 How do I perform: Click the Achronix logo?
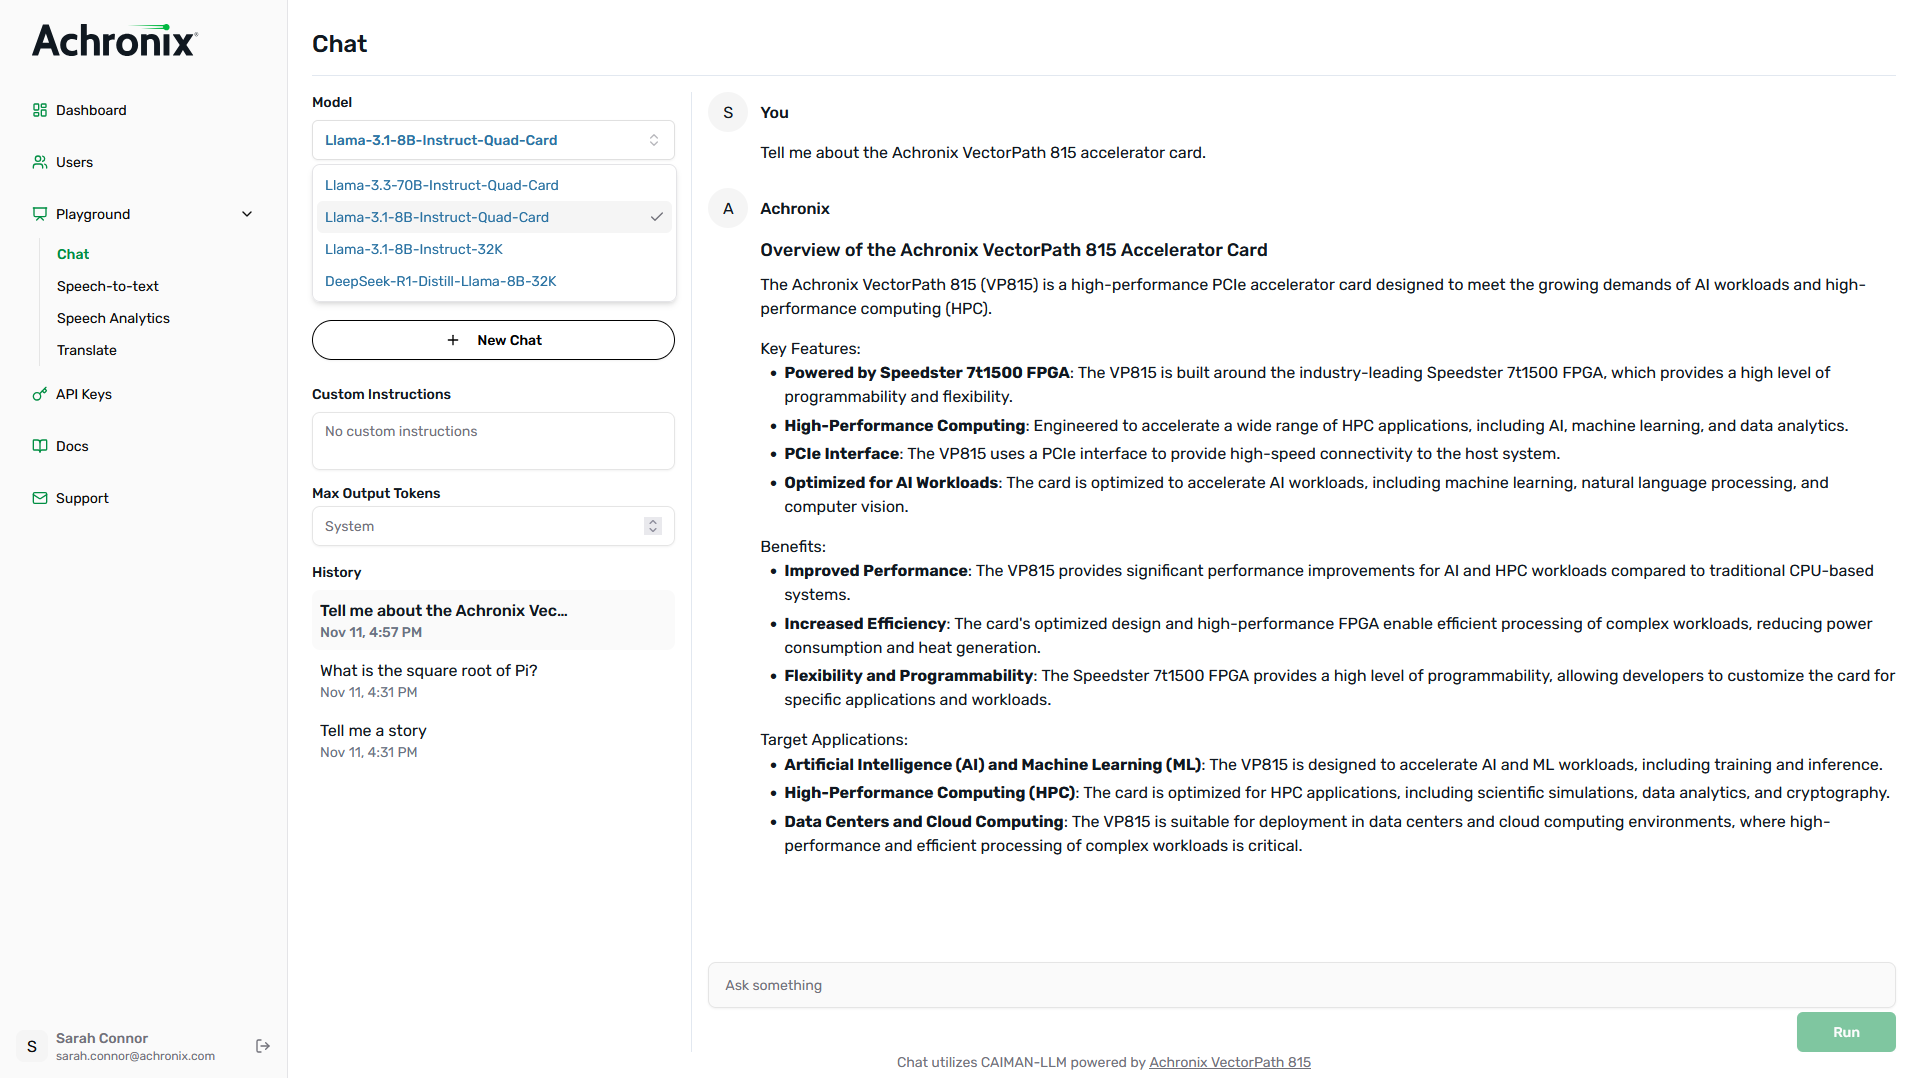tap(115, 40)
